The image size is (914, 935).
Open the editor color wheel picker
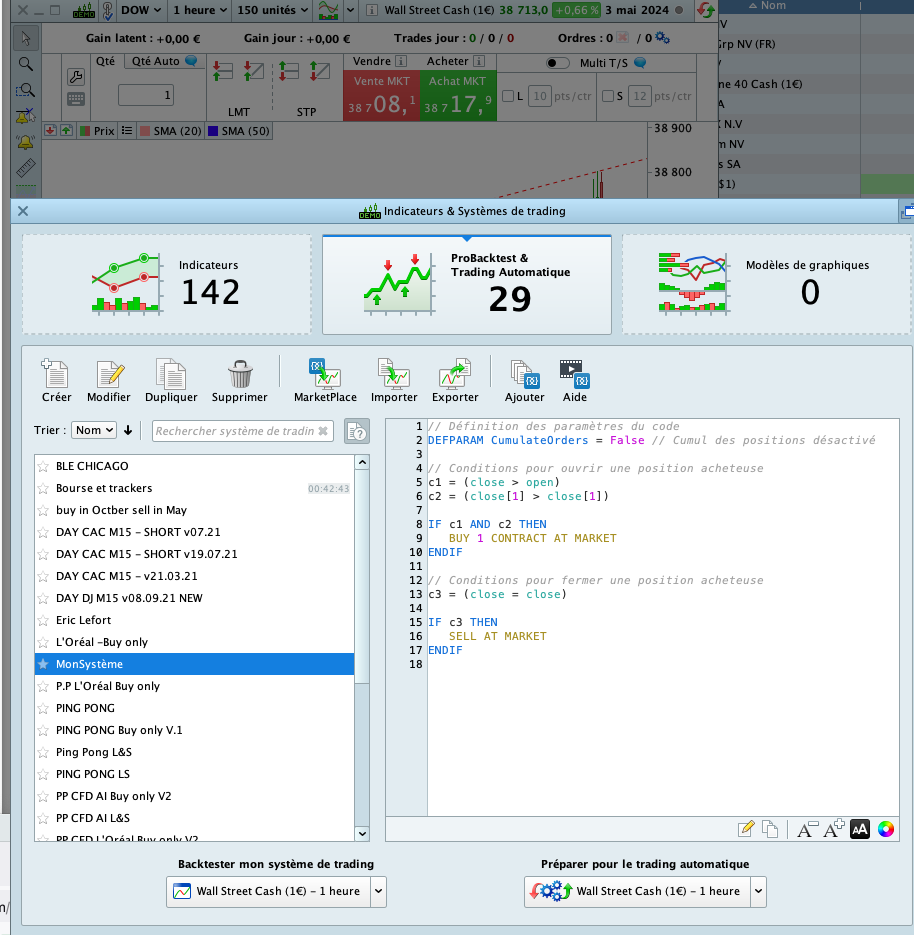pyautogui.click(x=885, y=828)
